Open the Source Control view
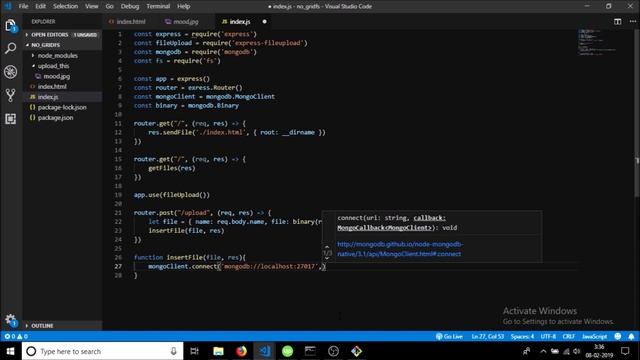Viewport: 640px width, 360px height. pos(11,95)
